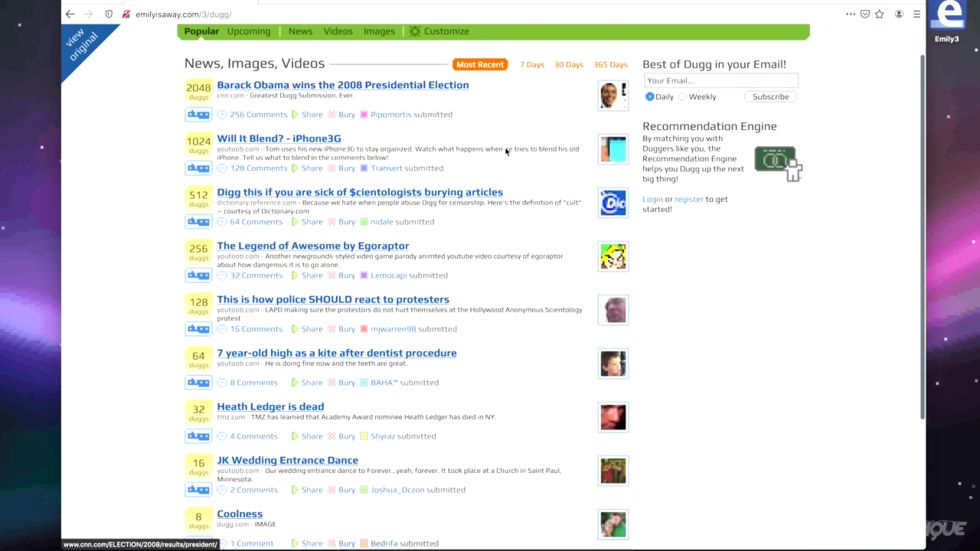
Task: Bookmark page with the star icon
Action: coord(879,14)
